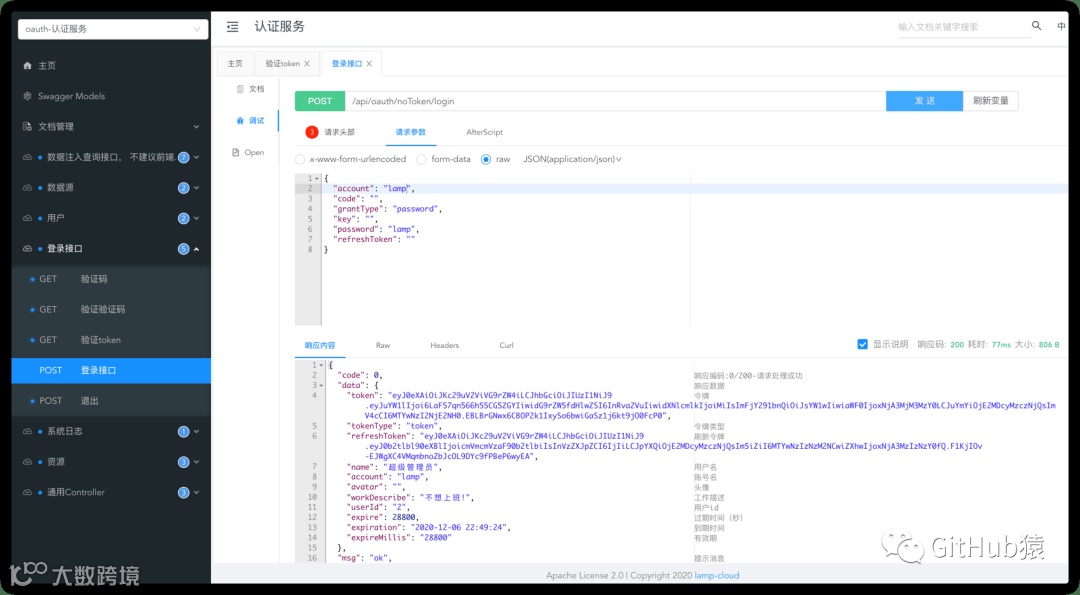
Task: Click the /api/oauth/noToken/login URL field
Action: click(x=615, y=101)
